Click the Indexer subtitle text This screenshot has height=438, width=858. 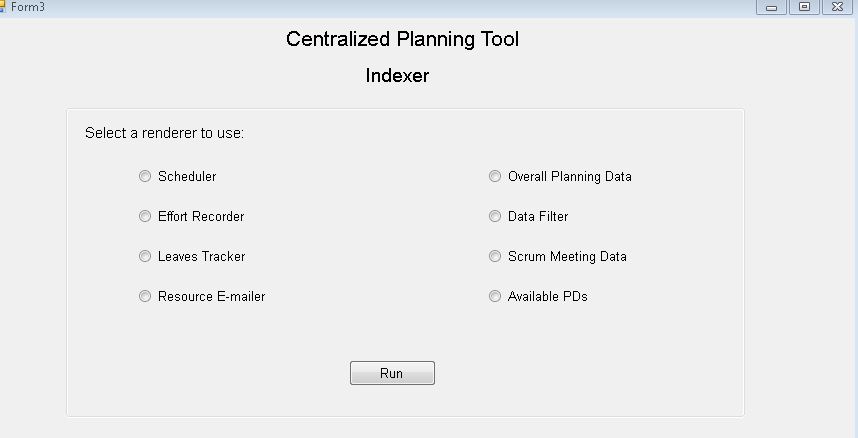tap(397, 76)
